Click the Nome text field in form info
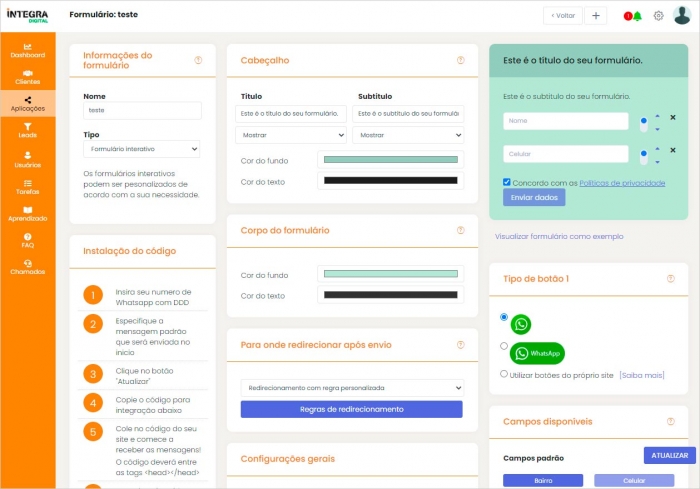This screenshot has width=700, height=489. tap(141, 111)
